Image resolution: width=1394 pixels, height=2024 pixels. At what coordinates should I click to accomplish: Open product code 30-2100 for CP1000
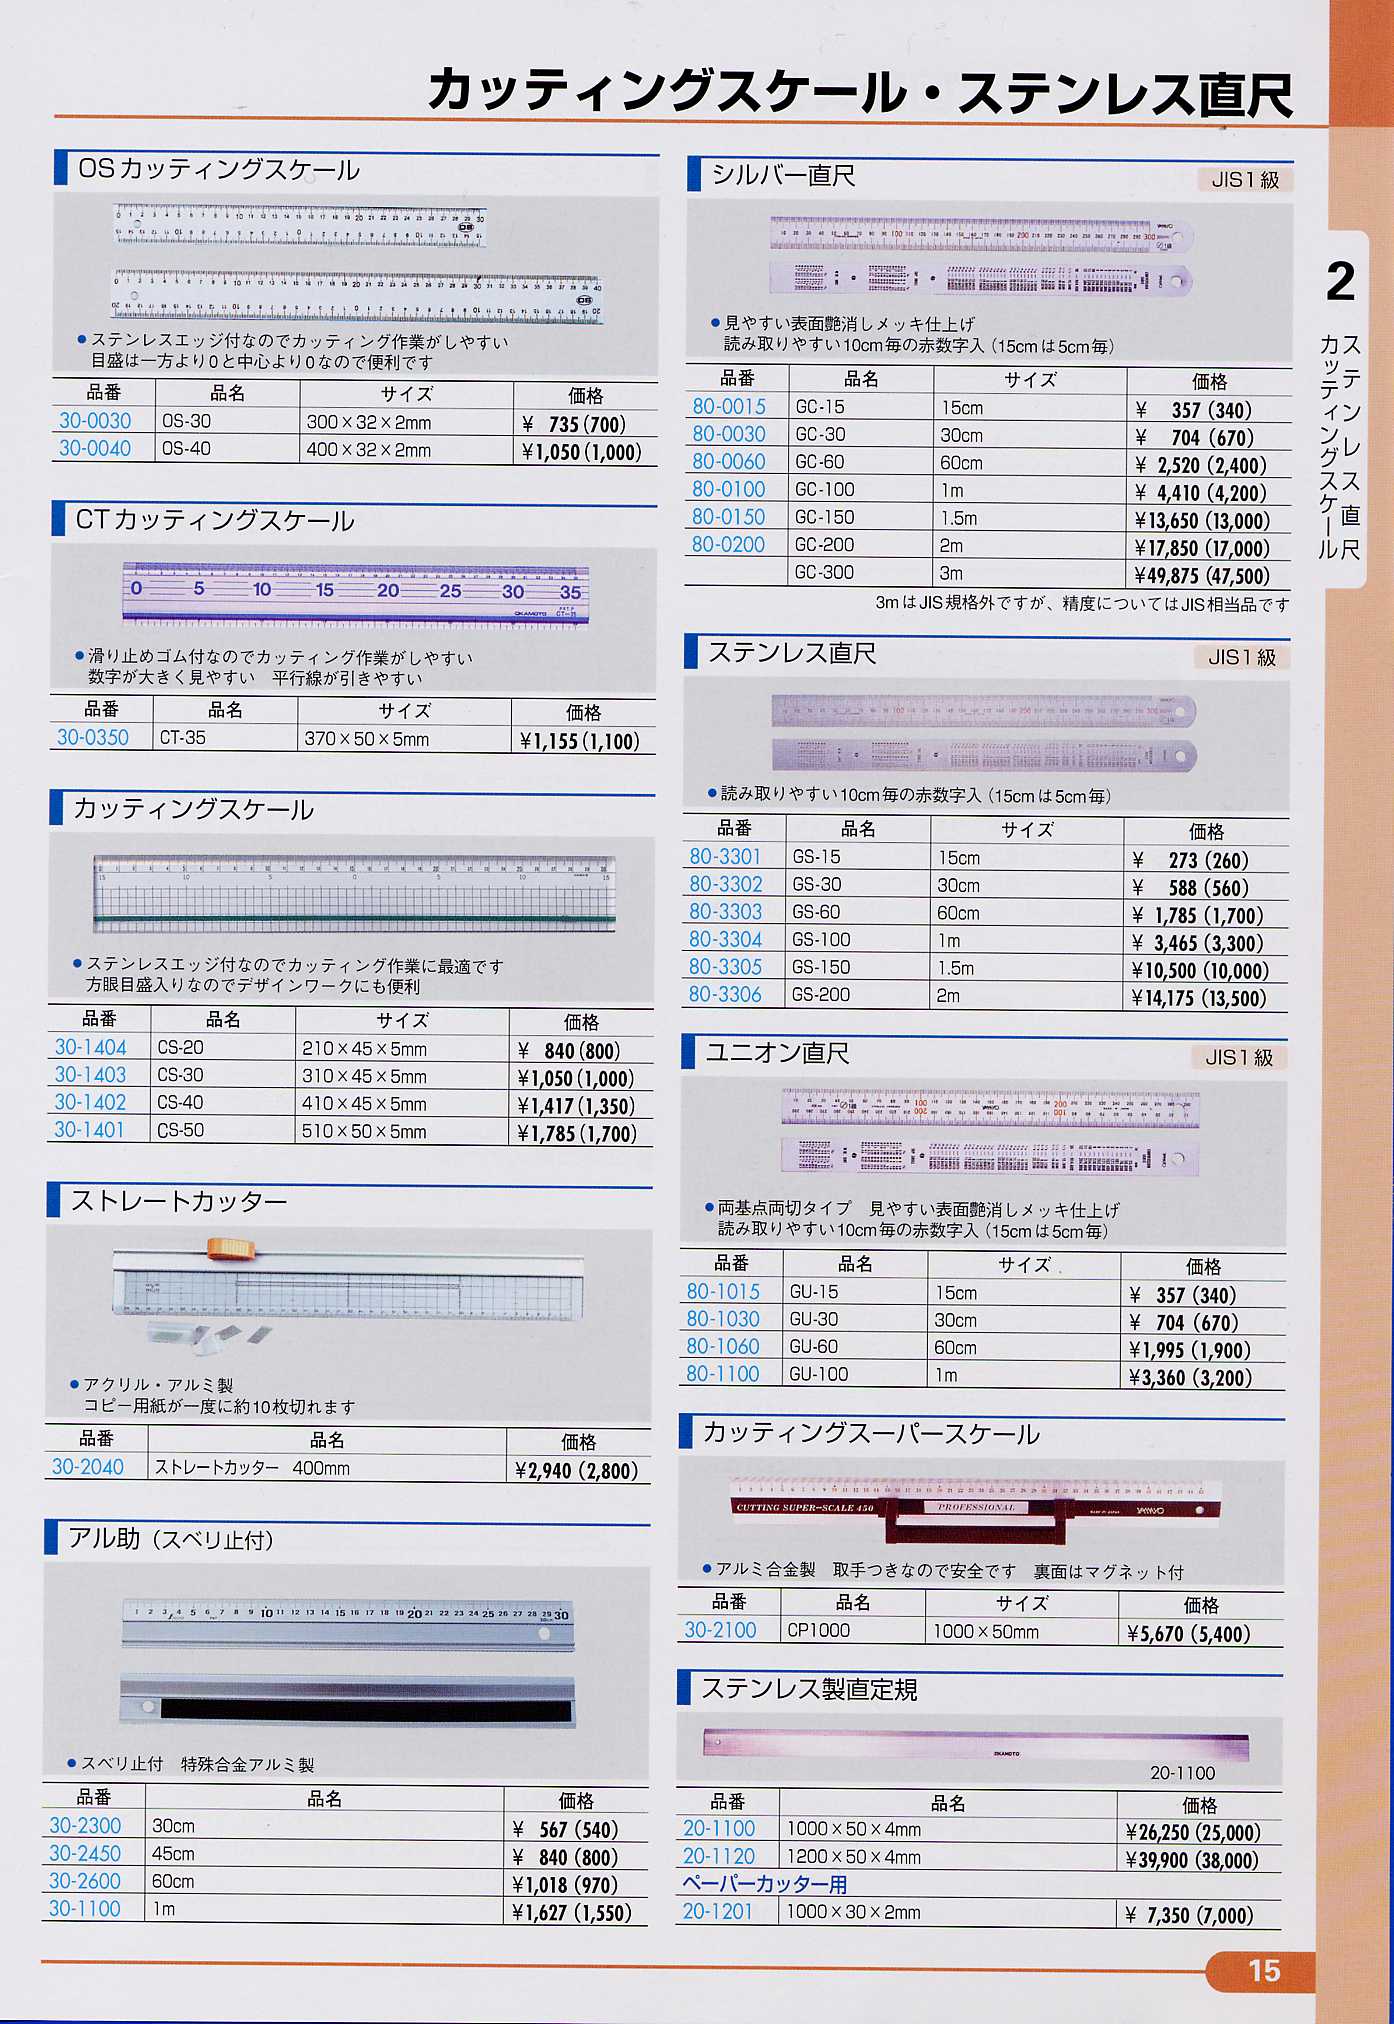(720, 1630)
